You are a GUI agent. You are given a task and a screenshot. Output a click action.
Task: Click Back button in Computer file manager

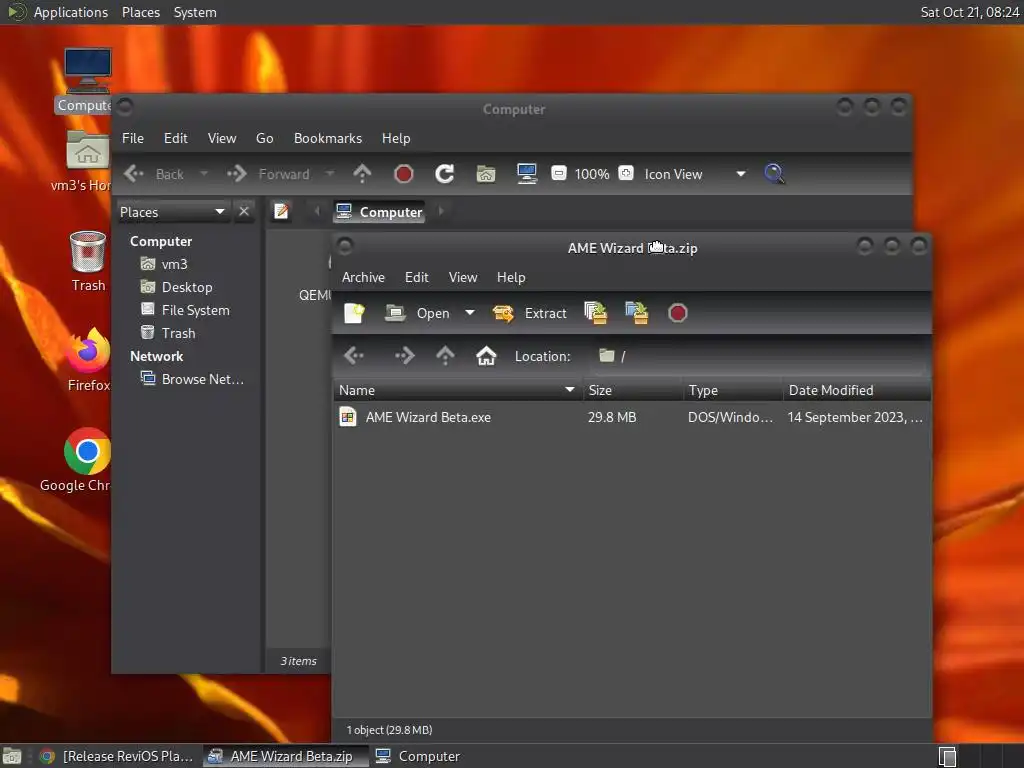(155, 174)
